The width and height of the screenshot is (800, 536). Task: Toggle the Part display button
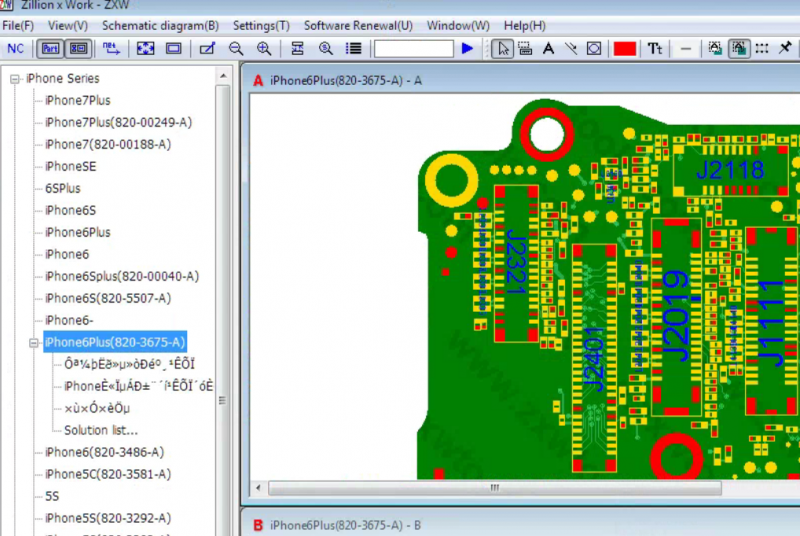[50, 49]
